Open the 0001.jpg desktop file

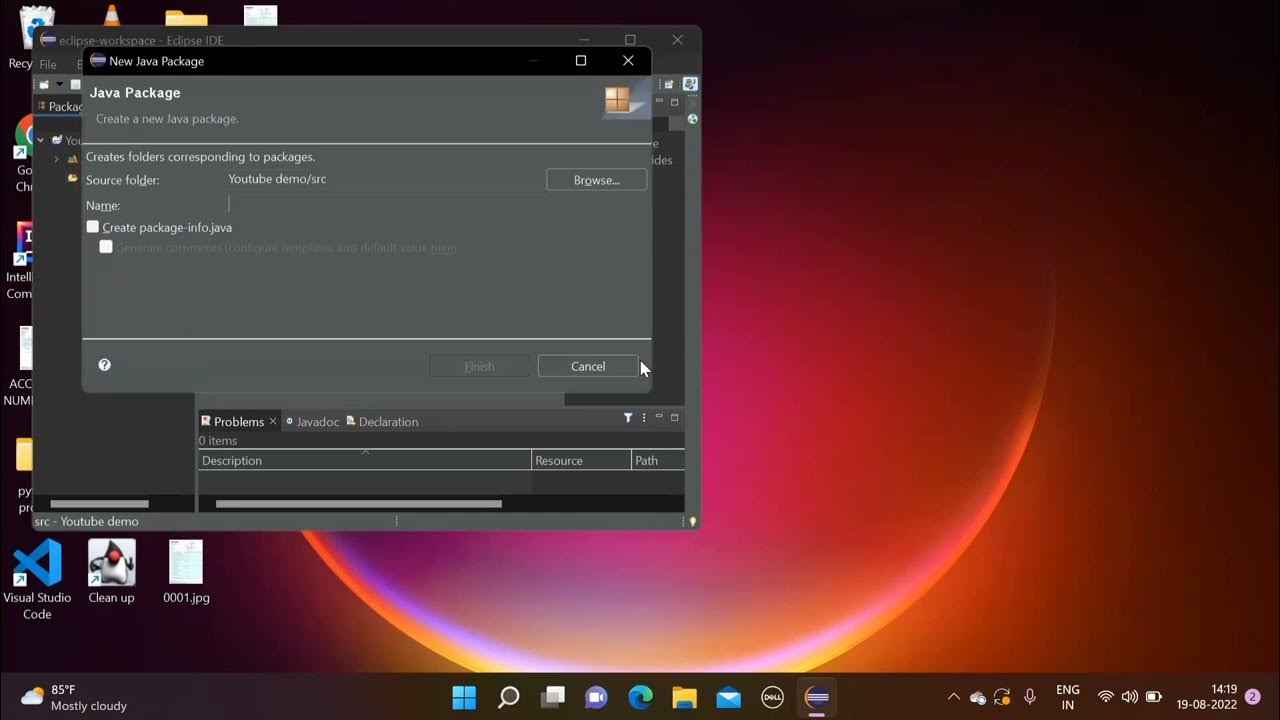pyautogui.click(x=186, y=572)
